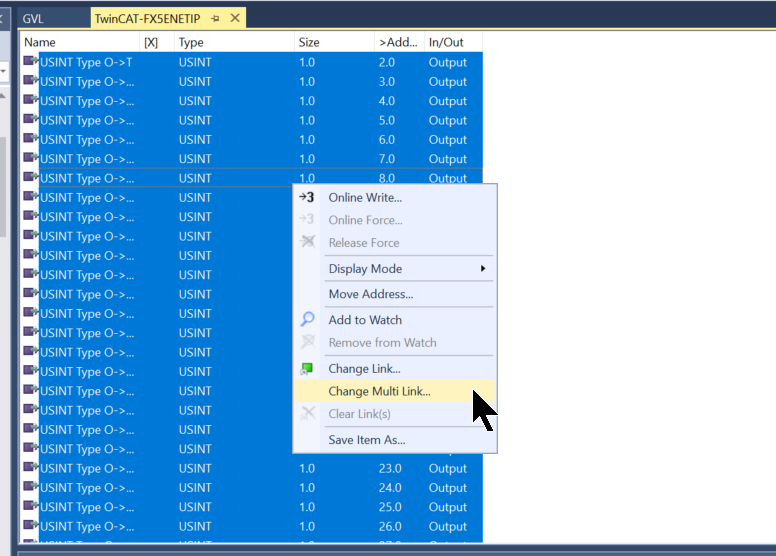776x556 pixels.
Task: Close the TwinCAT-FX5ENETIP tab
Action: point(235,18)
